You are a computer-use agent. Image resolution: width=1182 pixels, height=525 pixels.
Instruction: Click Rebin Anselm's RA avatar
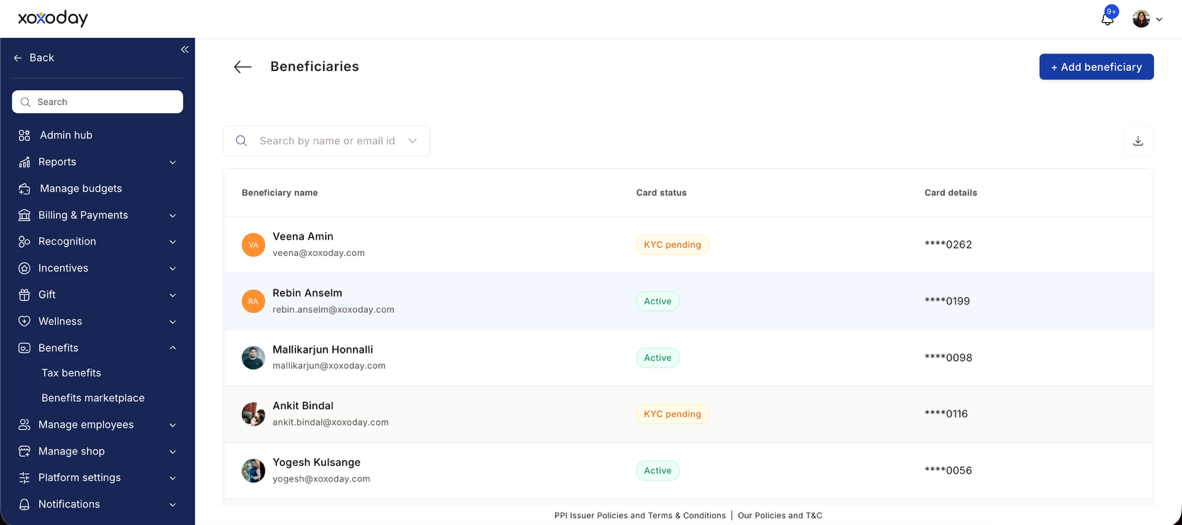253,301
